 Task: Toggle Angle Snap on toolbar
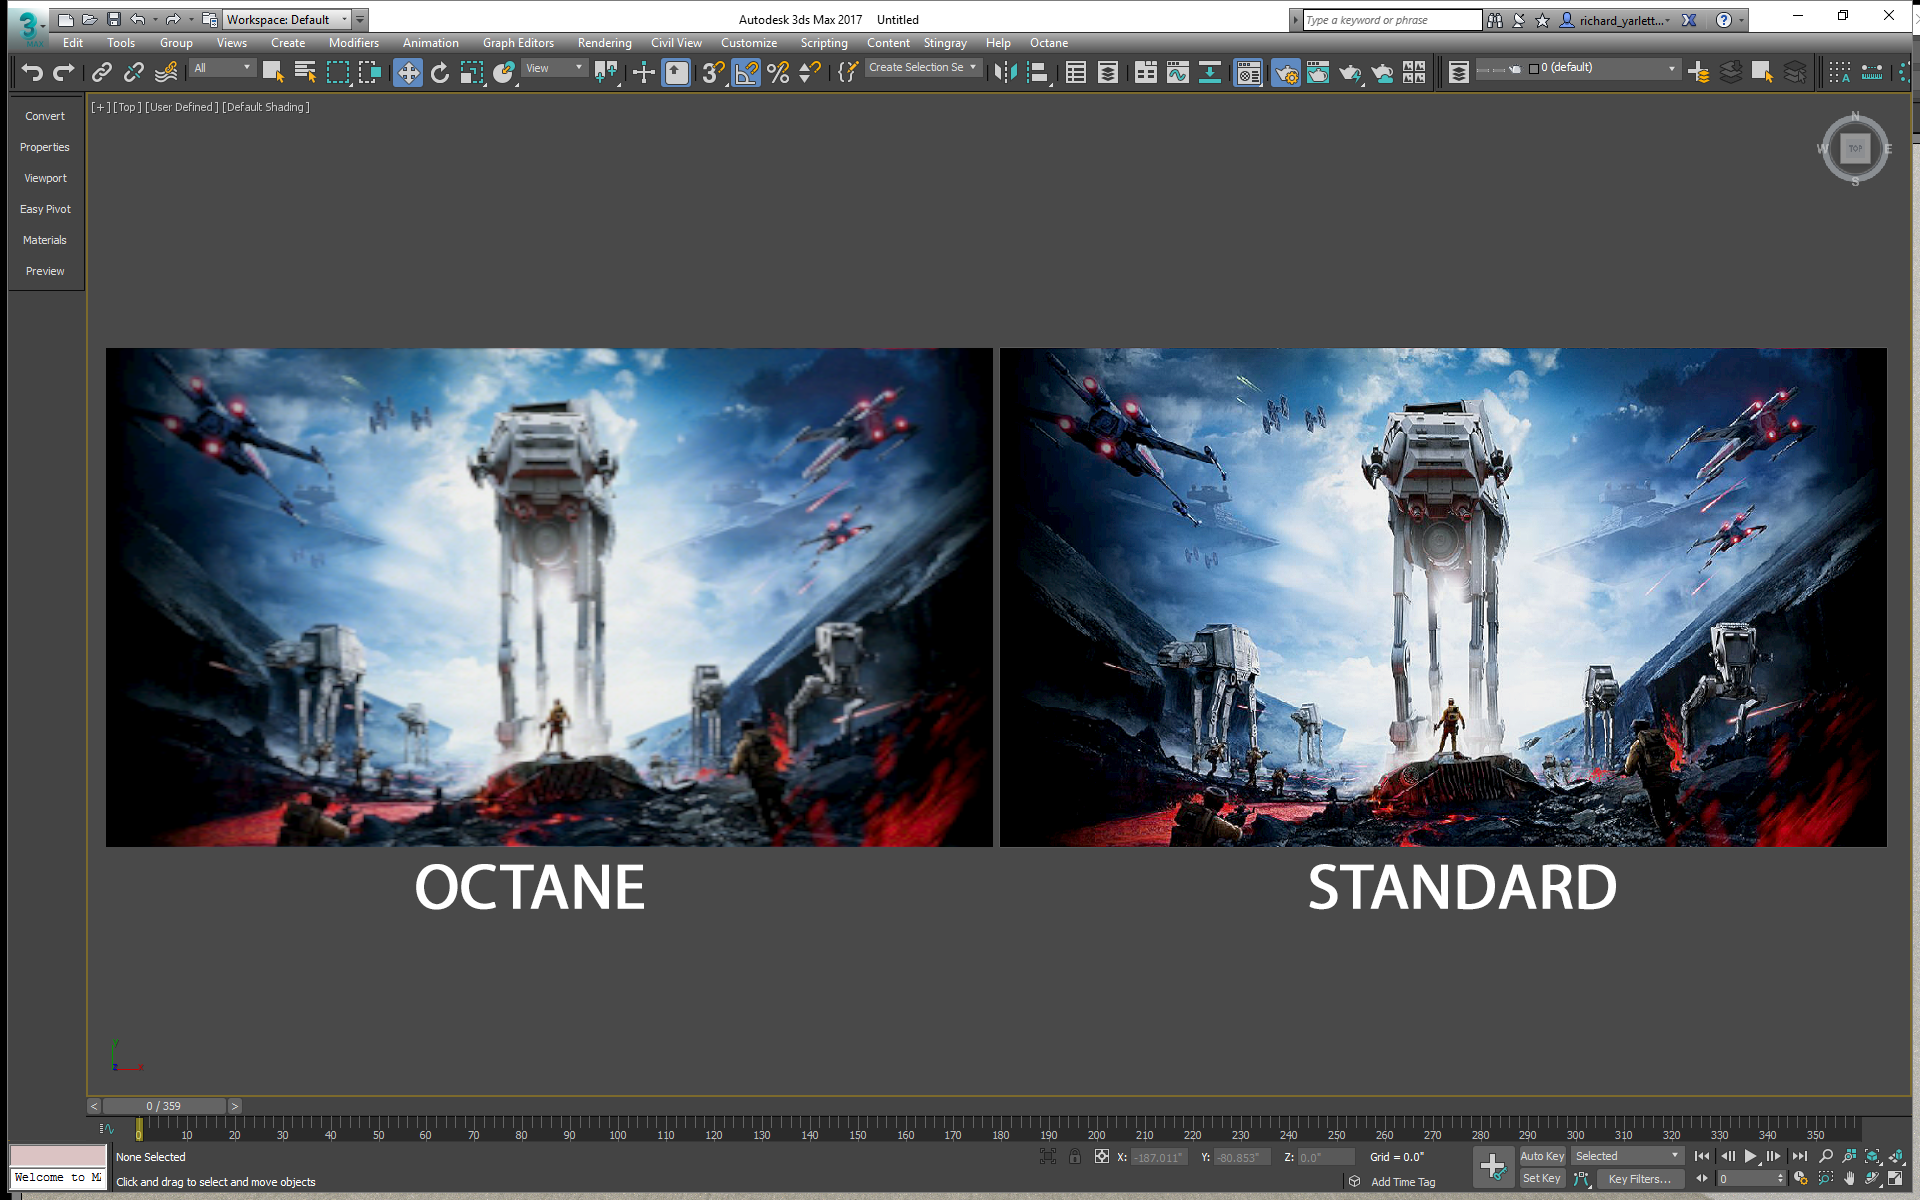pos(746,72)
